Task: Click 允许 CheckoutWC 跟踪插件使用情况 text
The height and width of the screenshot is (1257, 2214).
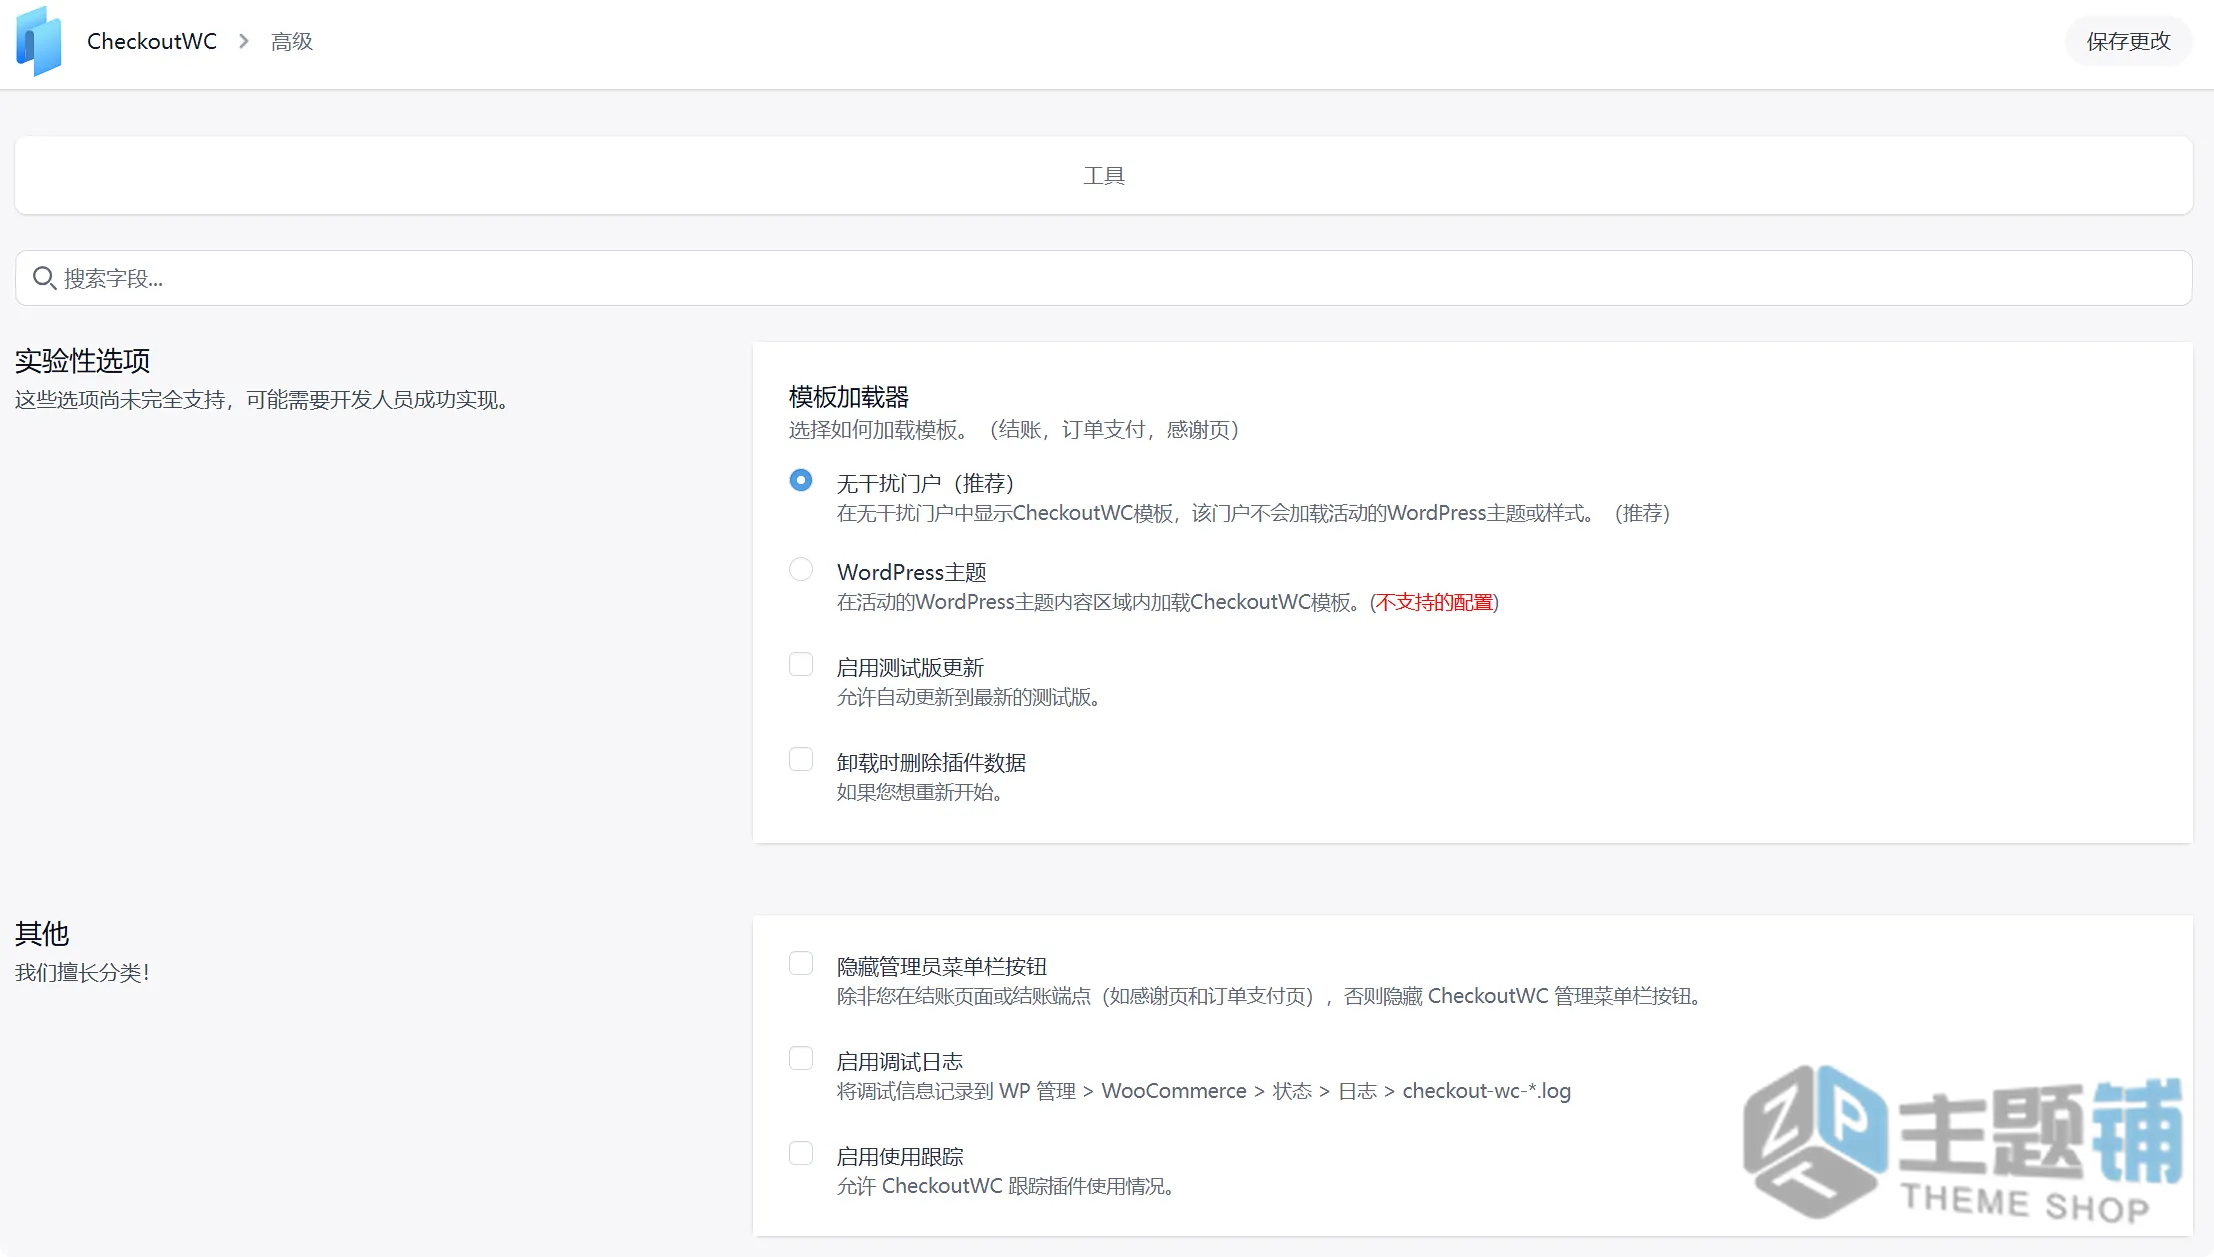Action: point(1005,1186)
